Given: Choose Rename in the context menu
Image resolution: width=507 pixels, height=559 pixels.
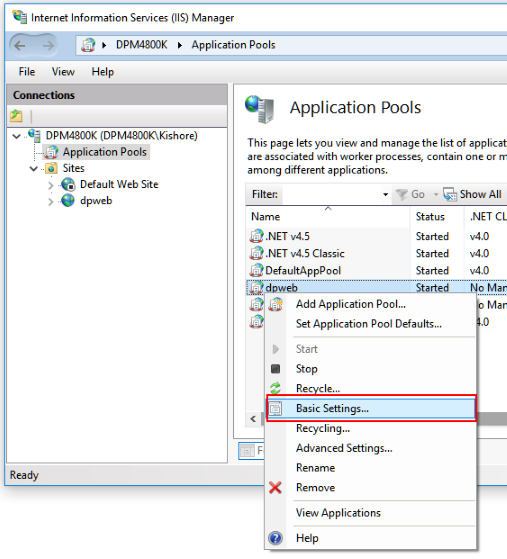Looking at the screenshot, I should tap(370, 467).
